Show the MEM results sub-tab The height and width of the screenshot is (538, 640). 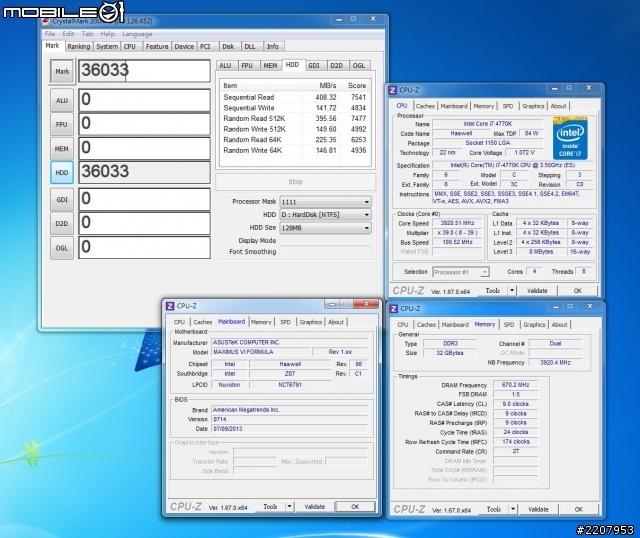click(x=270, y=66)
